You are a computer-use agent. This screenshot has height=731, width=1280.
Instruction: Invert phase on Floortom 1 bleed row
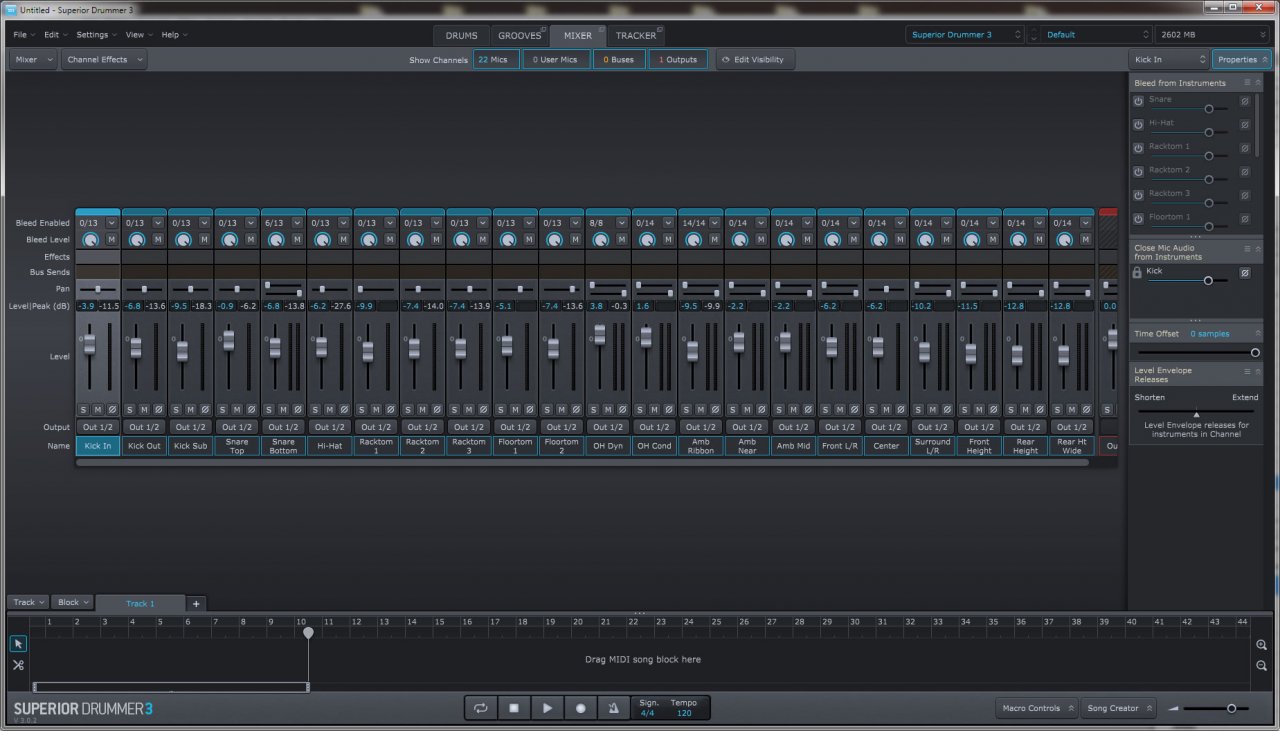click(1245, 218)
